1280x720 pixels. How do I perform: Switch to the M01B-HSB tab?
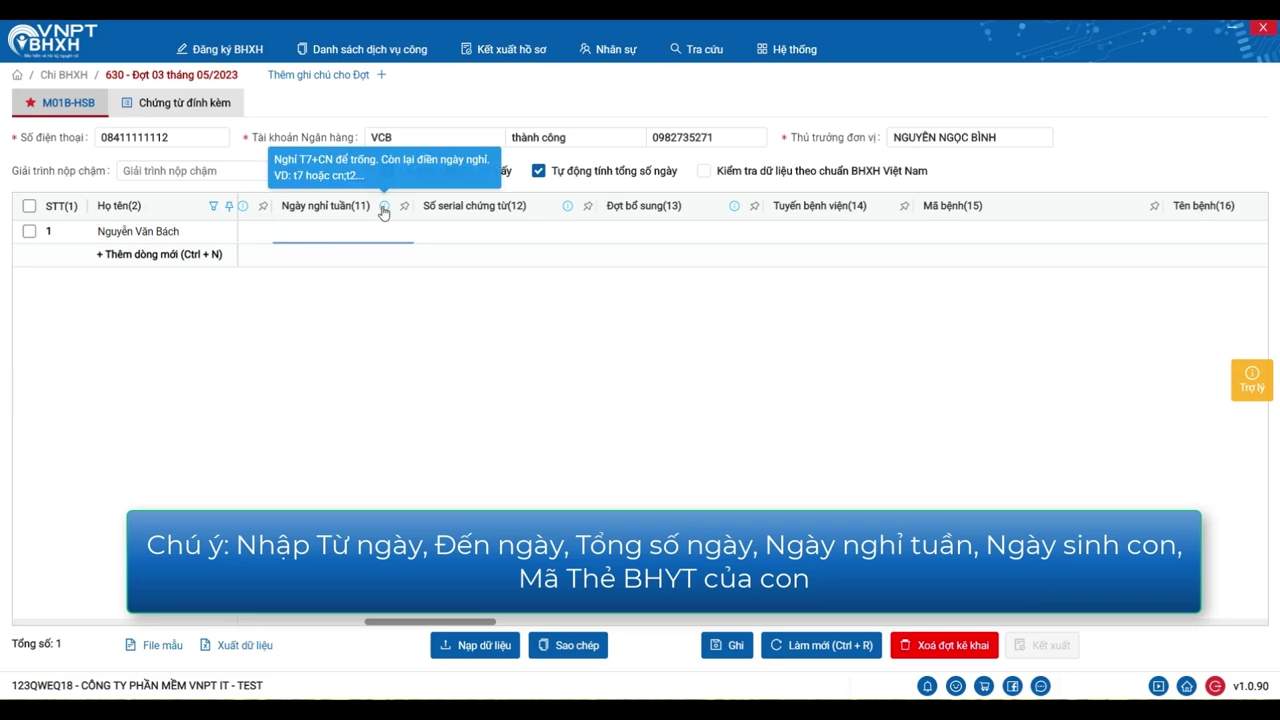60,103
